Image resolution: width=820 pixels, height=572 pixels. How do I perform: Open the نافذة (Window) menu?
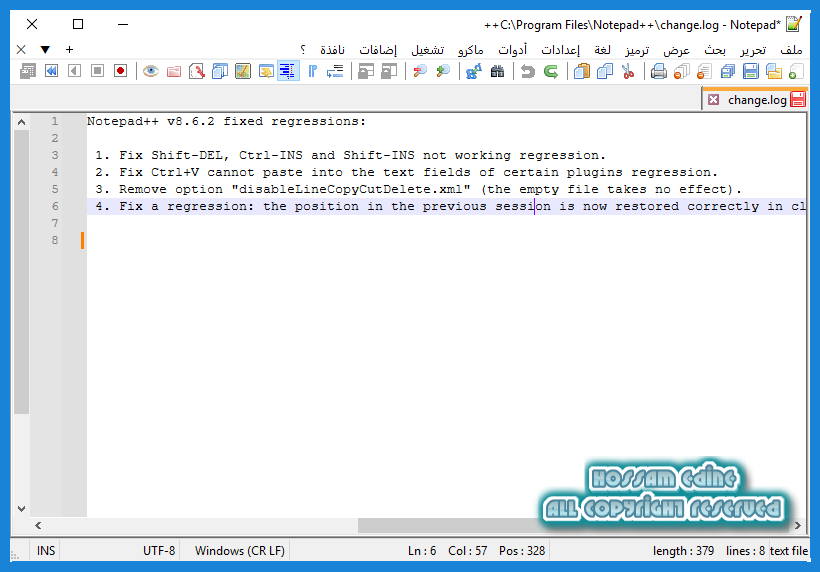pos(332,50)
